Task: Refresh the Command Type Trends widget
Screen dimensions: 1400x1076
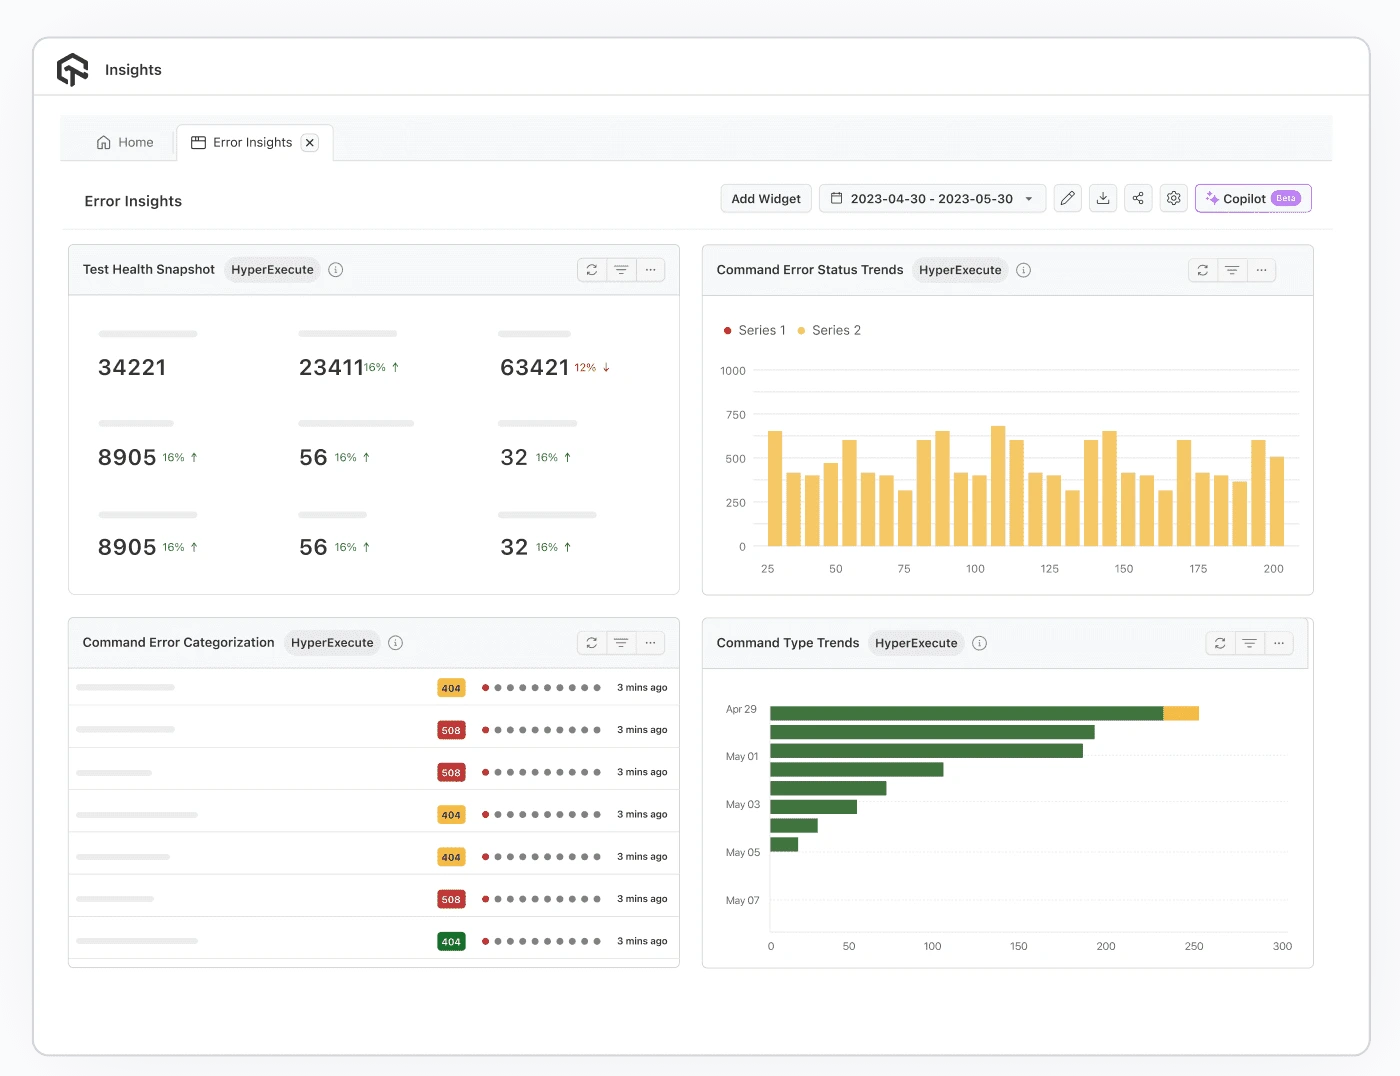Action: [1220, 643]
